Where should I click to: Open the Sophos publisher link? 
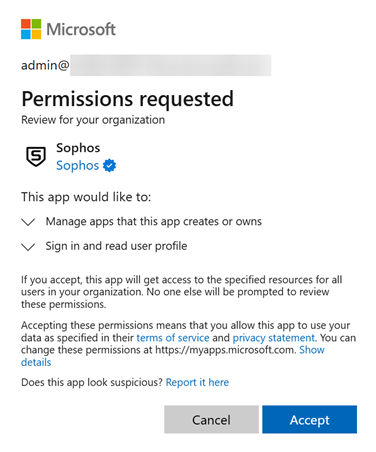78,165
